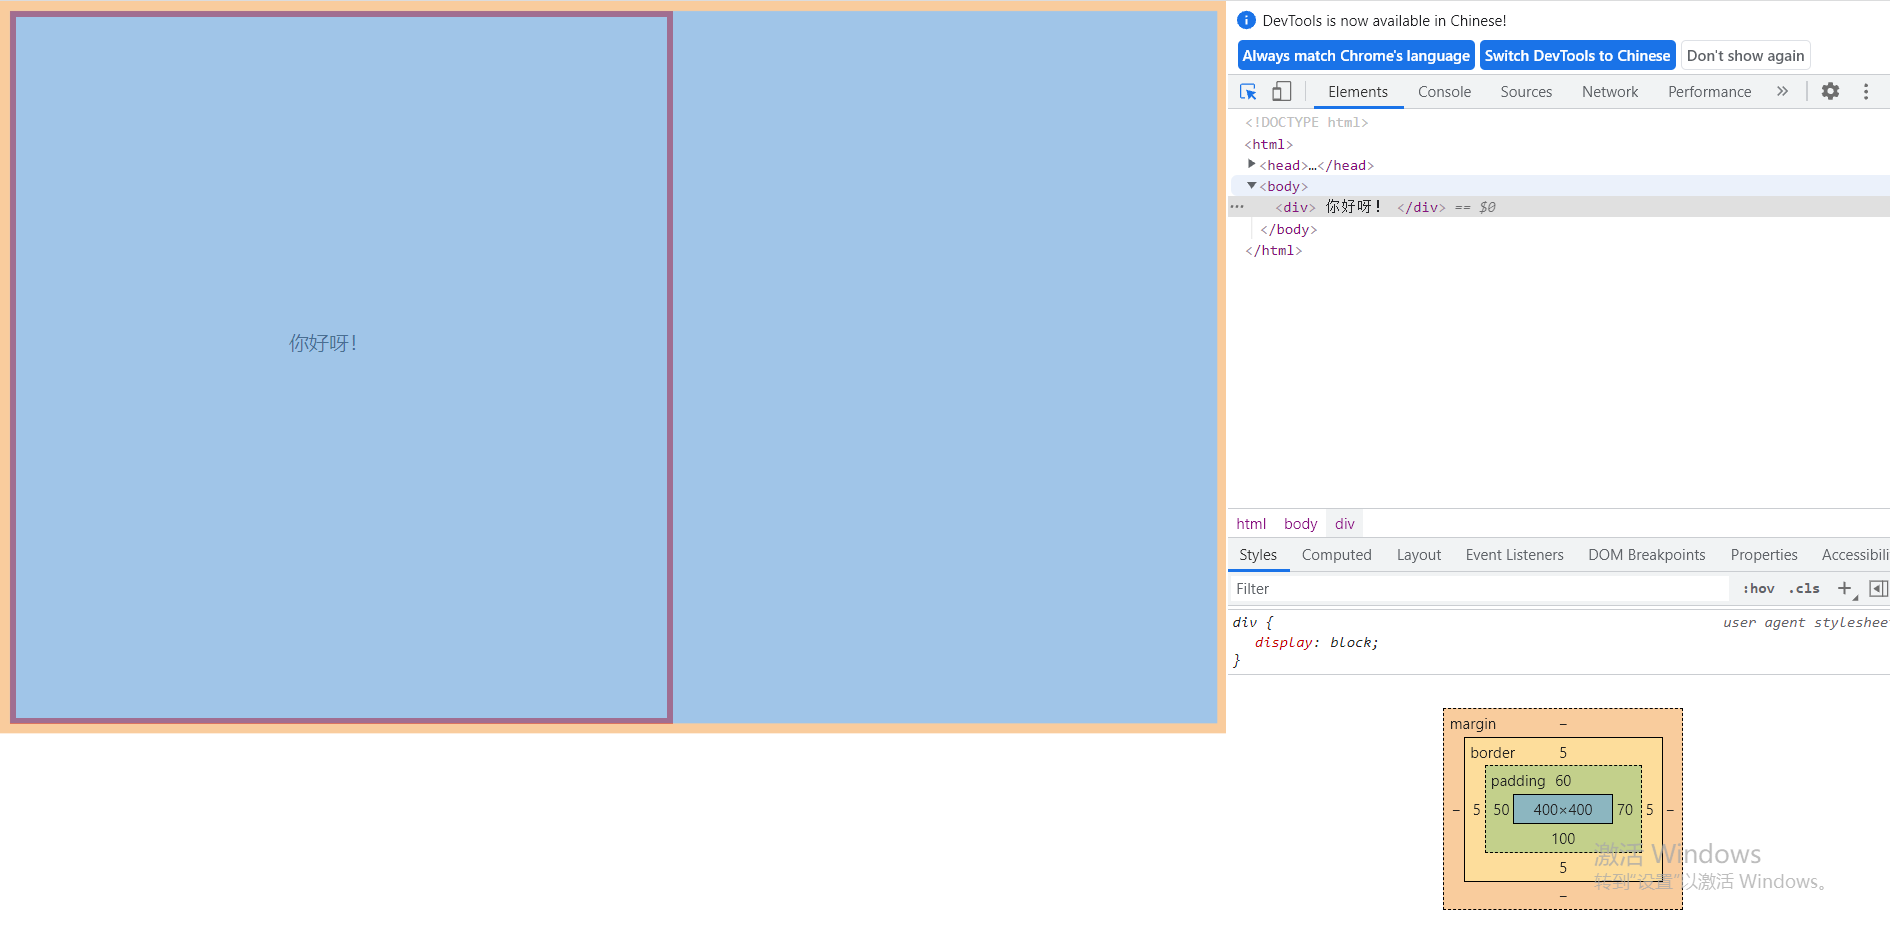1890x927 pixels.
Task: Click the padding right value 70
Action: (x=1625, y=810)
